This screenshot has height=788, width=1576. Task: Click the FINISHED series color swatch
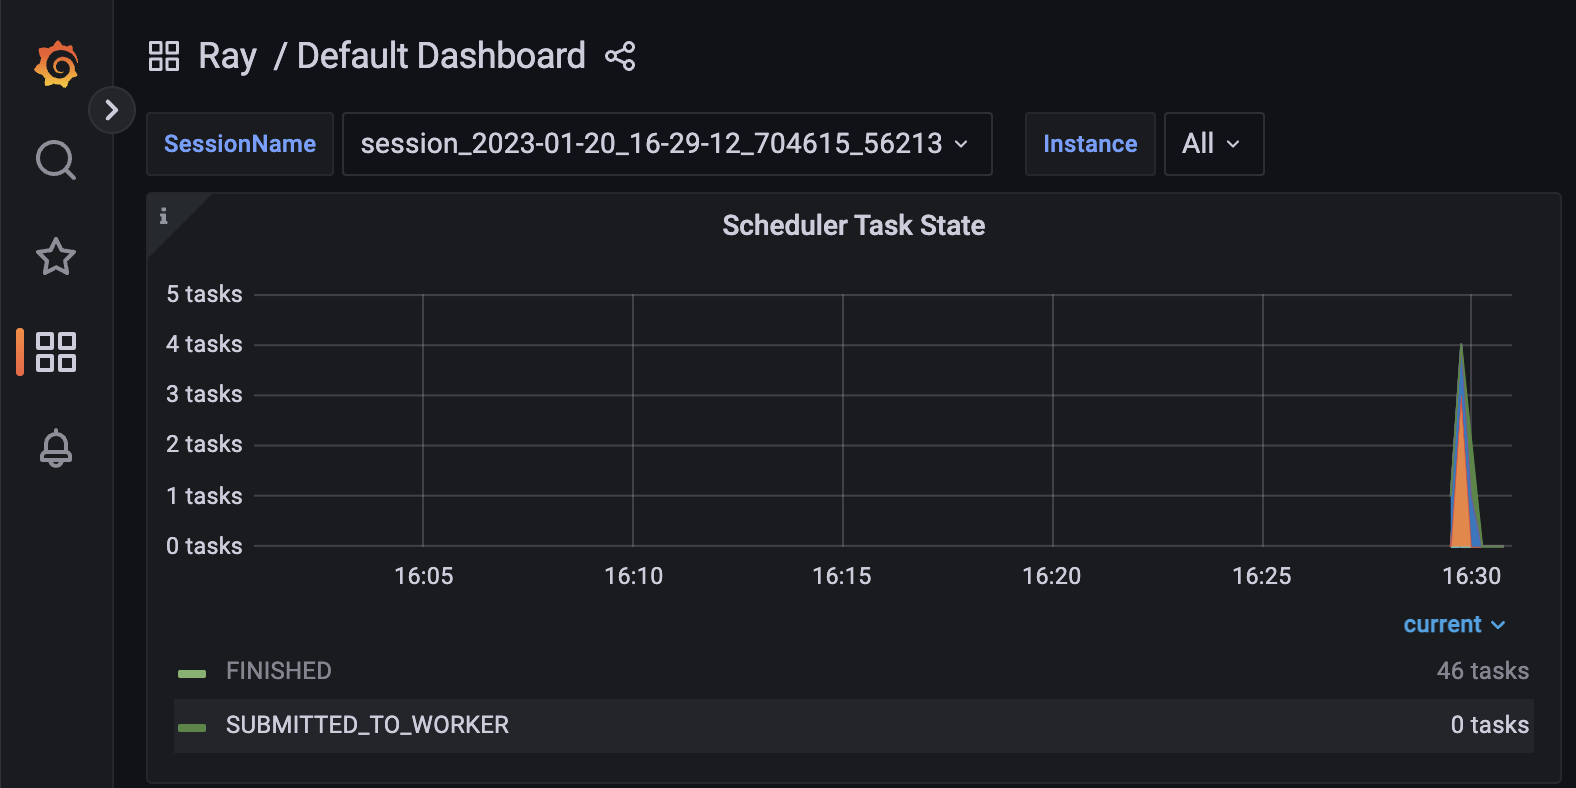[192, 673]
